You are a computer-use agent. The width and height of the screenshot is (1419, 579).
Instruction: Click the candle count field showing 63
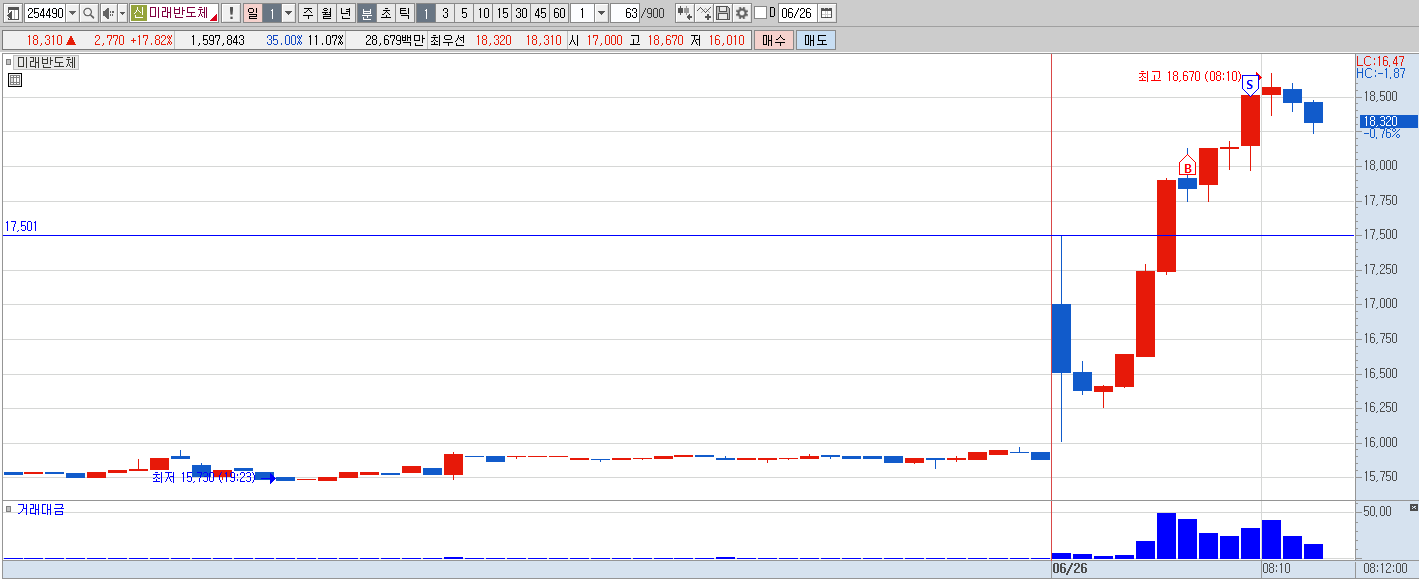click(625, 13)
